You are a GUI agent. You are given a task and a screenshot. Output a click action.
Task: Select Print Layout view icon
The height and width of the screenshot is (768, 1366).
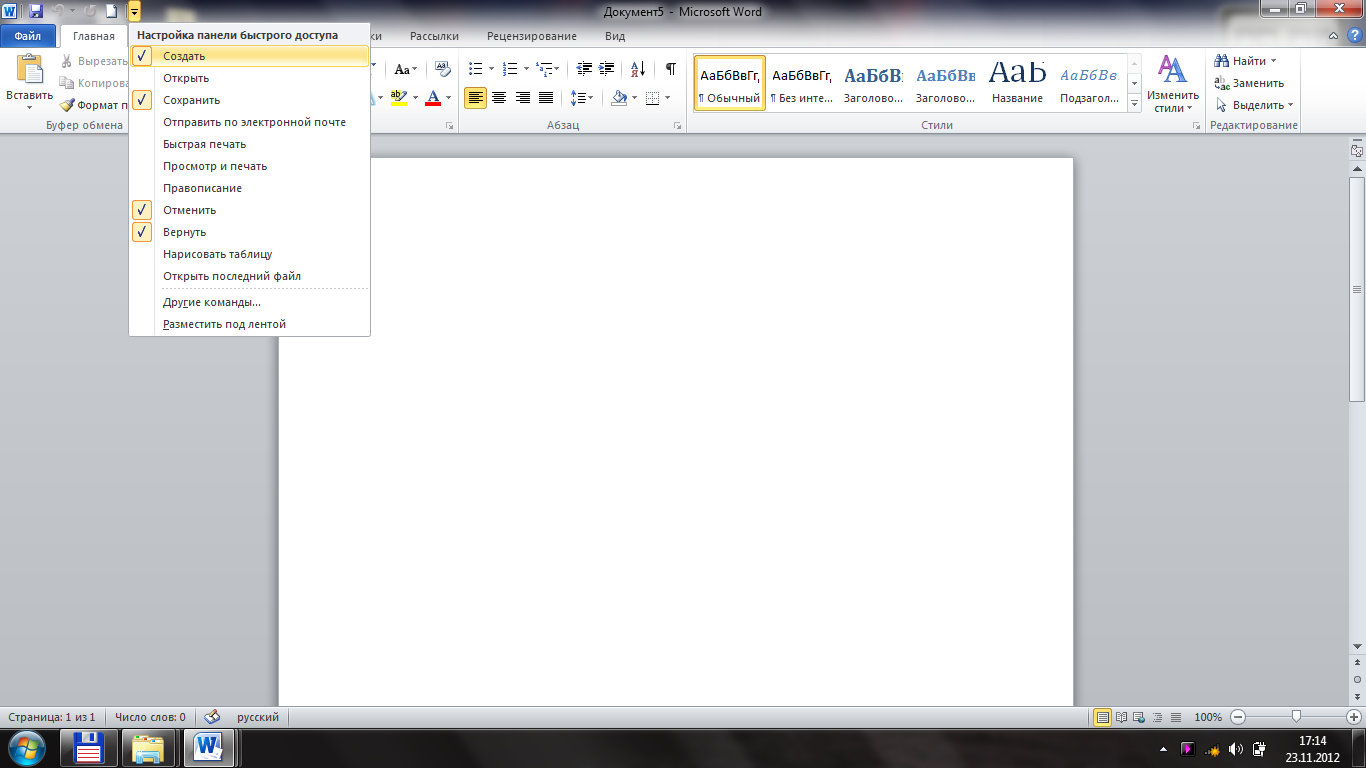click(x=1103, y=717)
